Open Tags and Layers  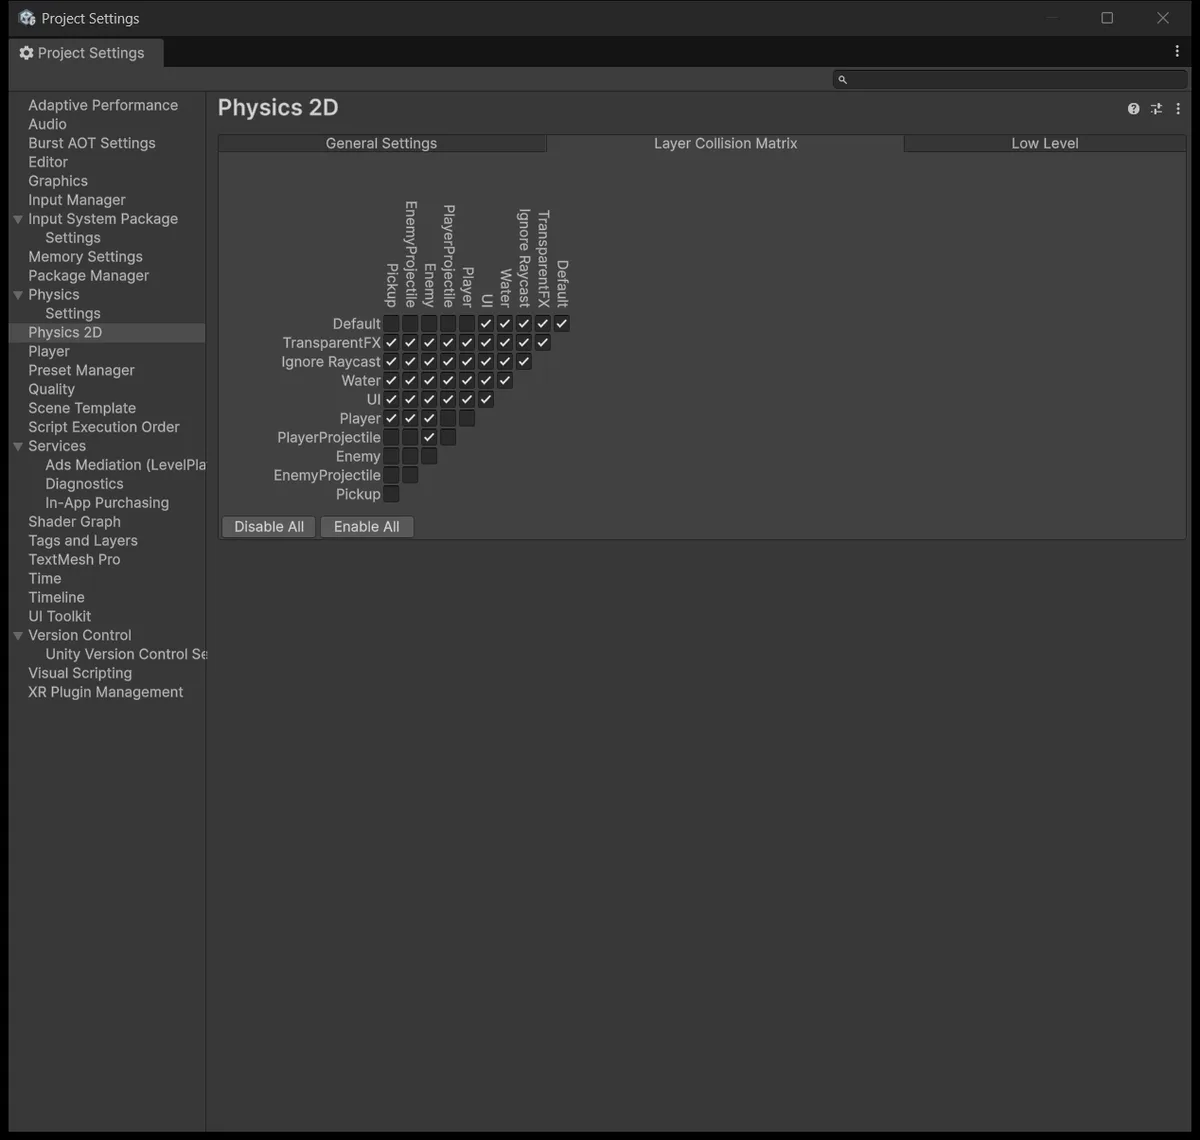[x=83, y=541]
